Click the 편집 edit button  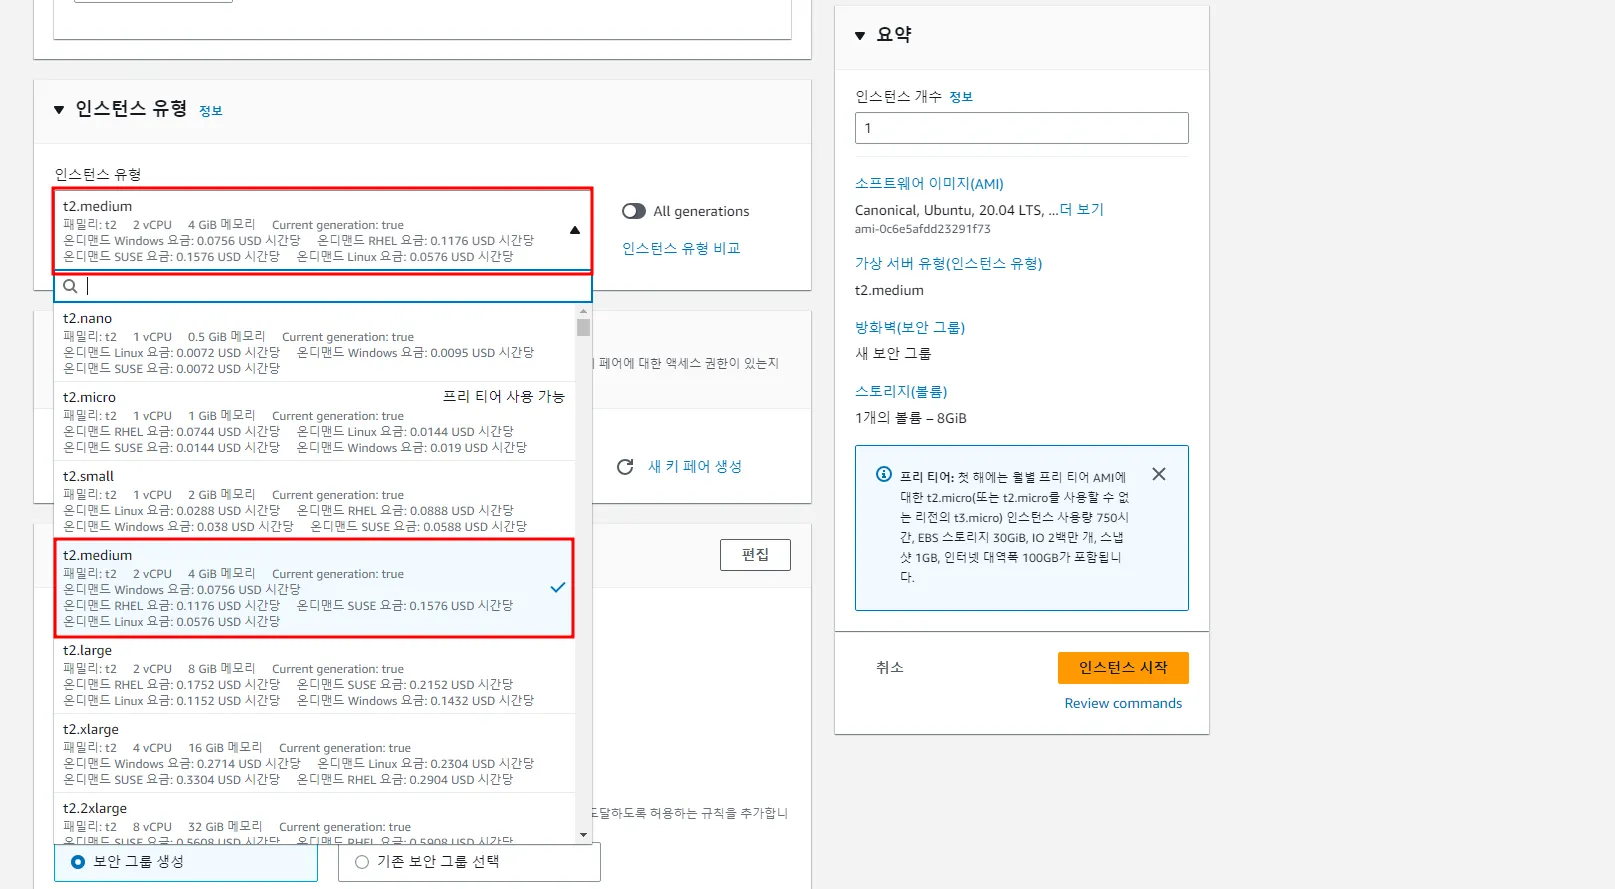(x=755, y=555)
